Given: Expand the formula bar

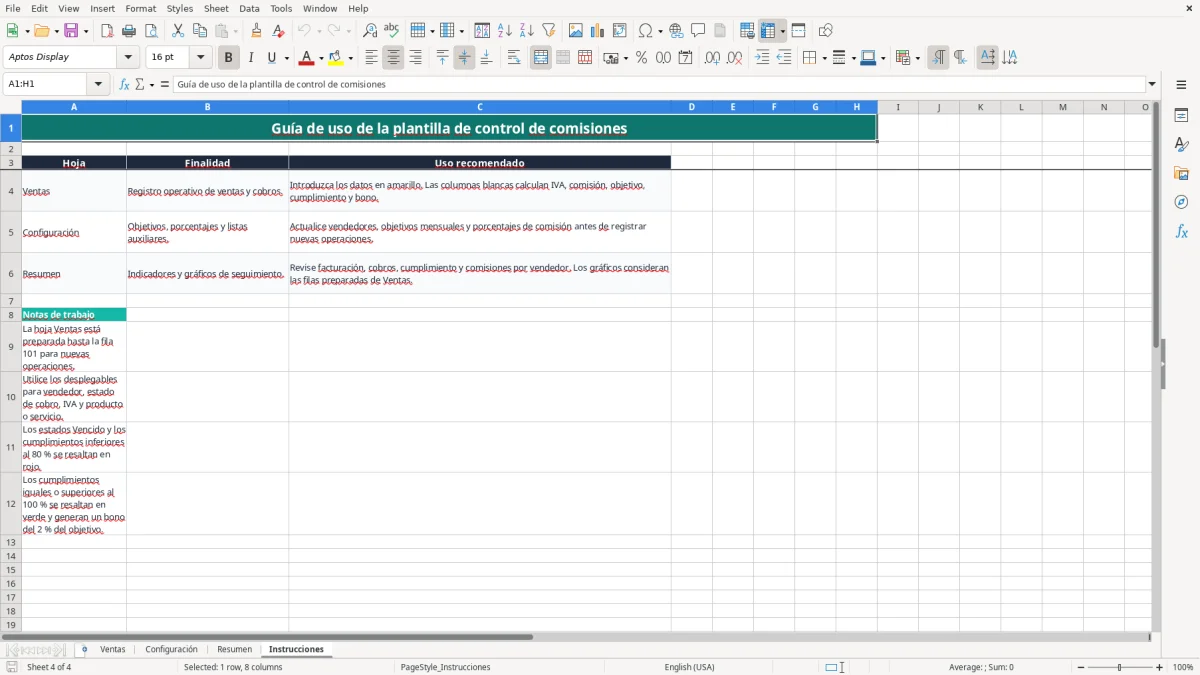Looking at the screenshot, I should (1152, 85).
